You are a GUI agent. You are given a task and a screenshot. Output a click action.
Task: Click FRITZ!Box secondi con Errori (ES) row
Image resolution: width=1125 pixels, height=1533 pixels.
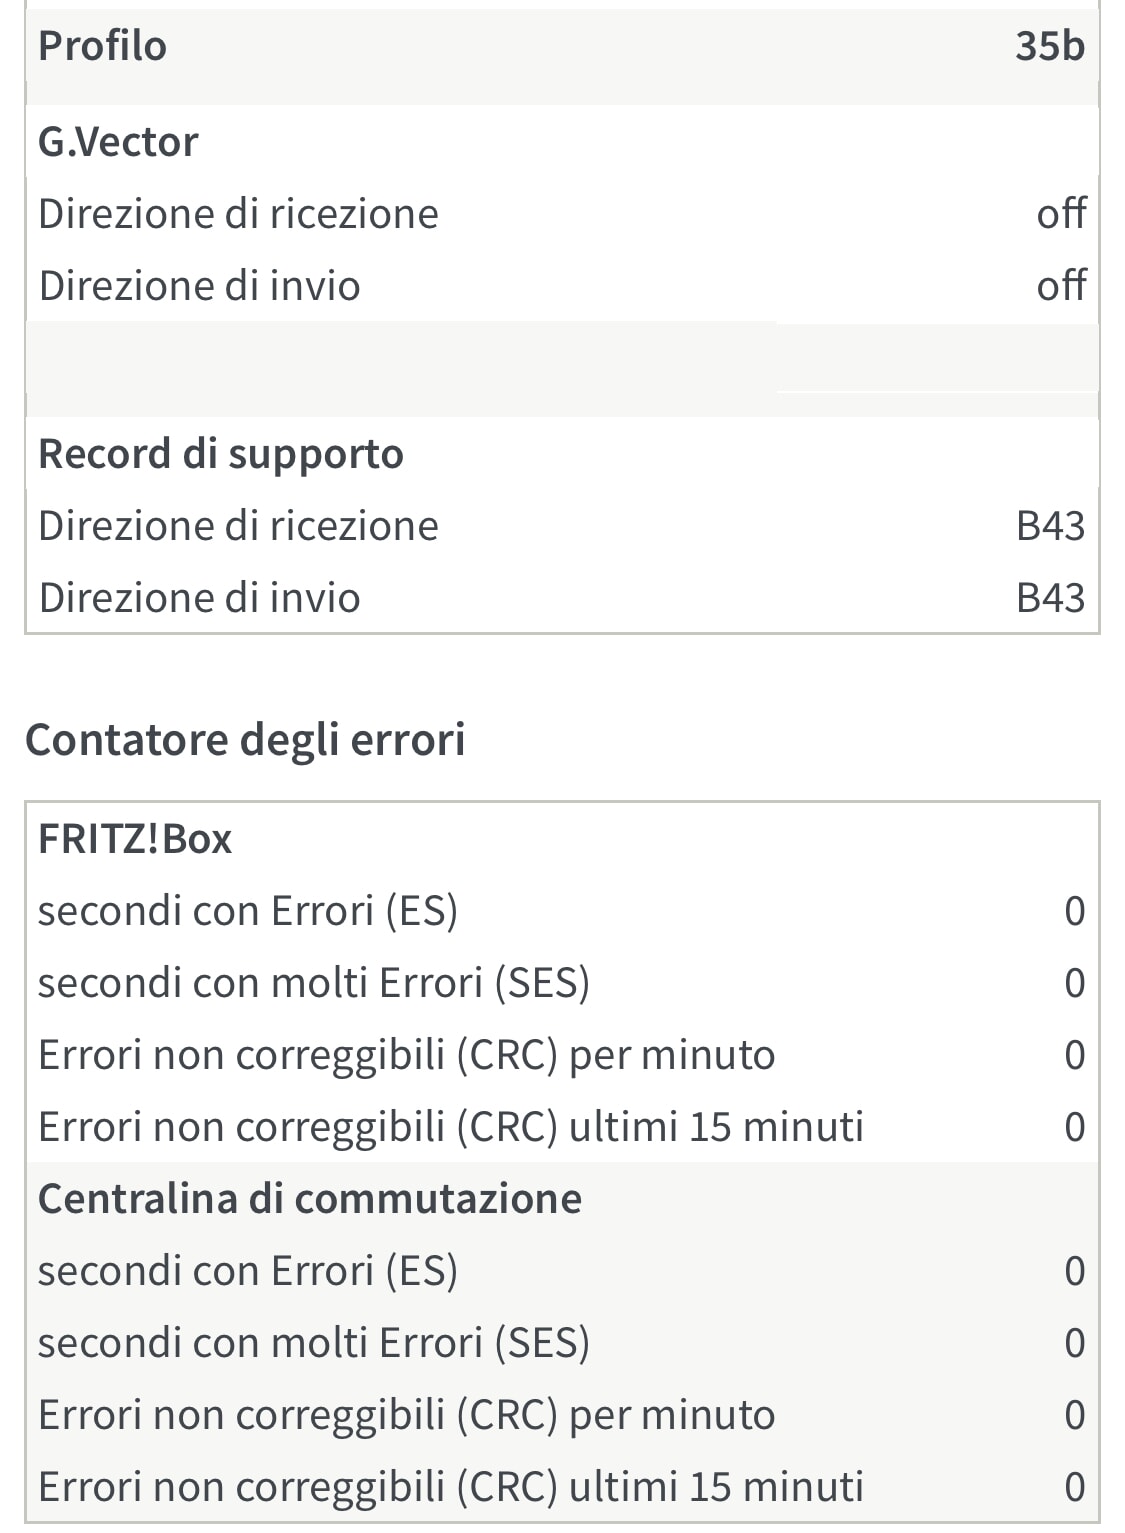[x=248, y=911]
